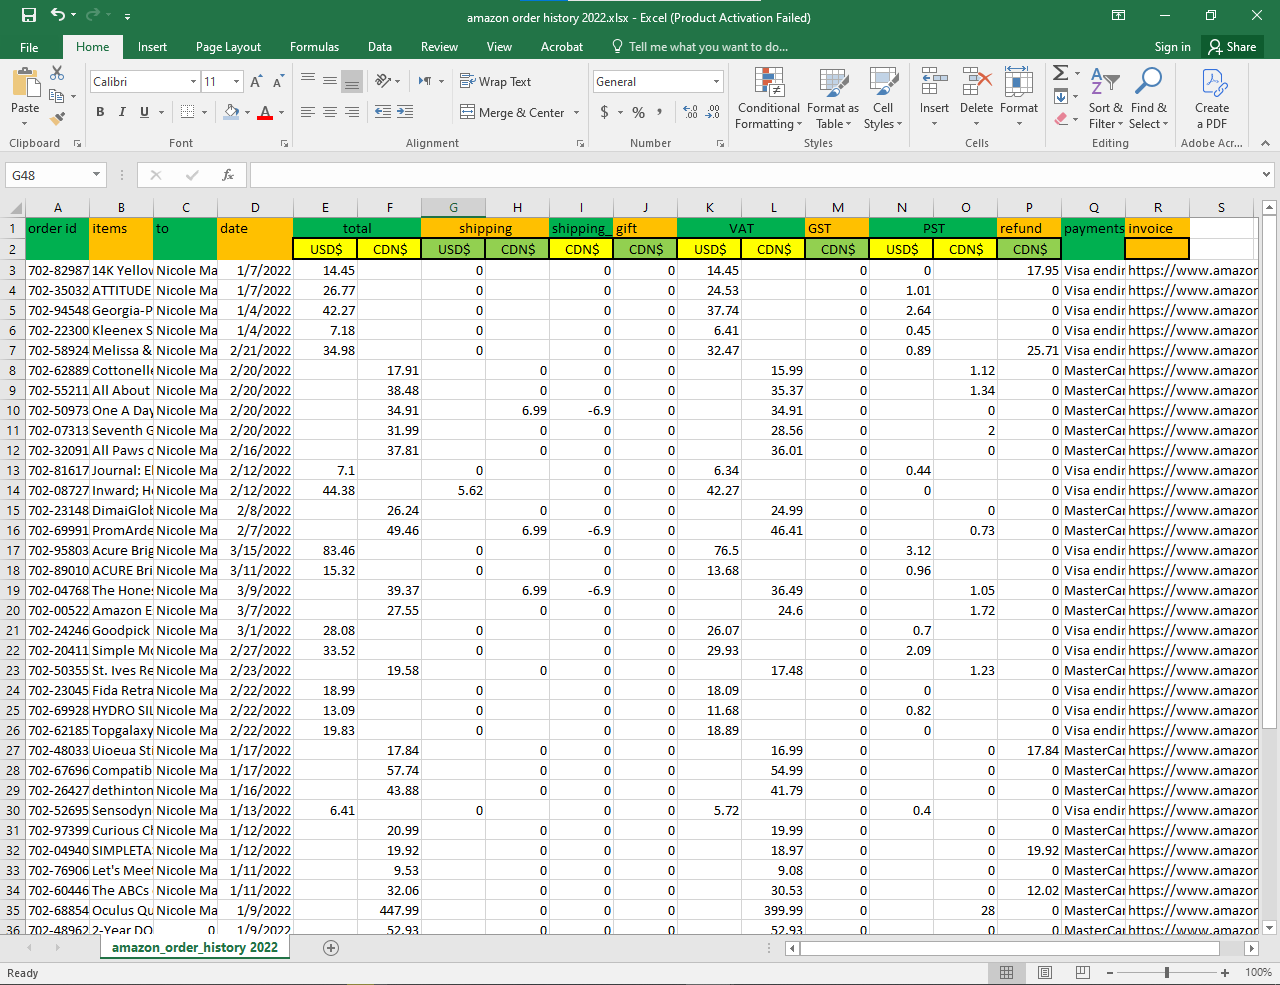The width and height of the screenshot is (1280, 985).
Task: Click the Format Painter brush icon
Action: pos(57,118)
